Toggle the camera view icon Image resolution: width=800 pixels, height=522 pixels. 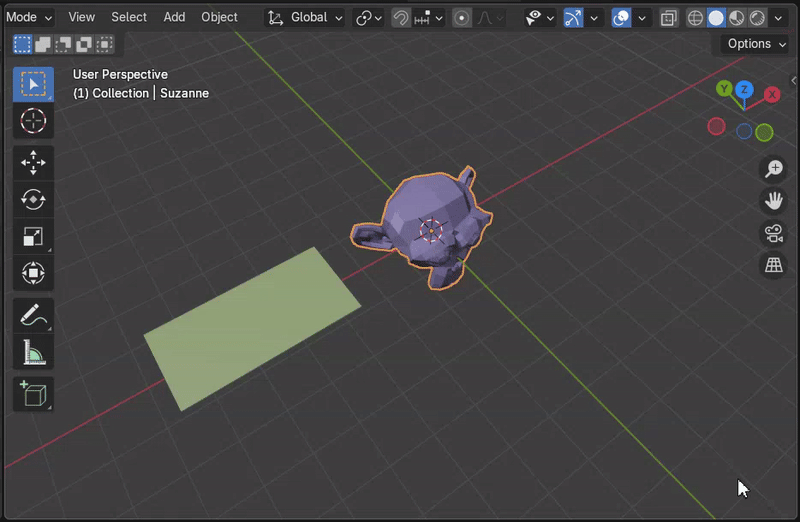(x=773, y=233)
